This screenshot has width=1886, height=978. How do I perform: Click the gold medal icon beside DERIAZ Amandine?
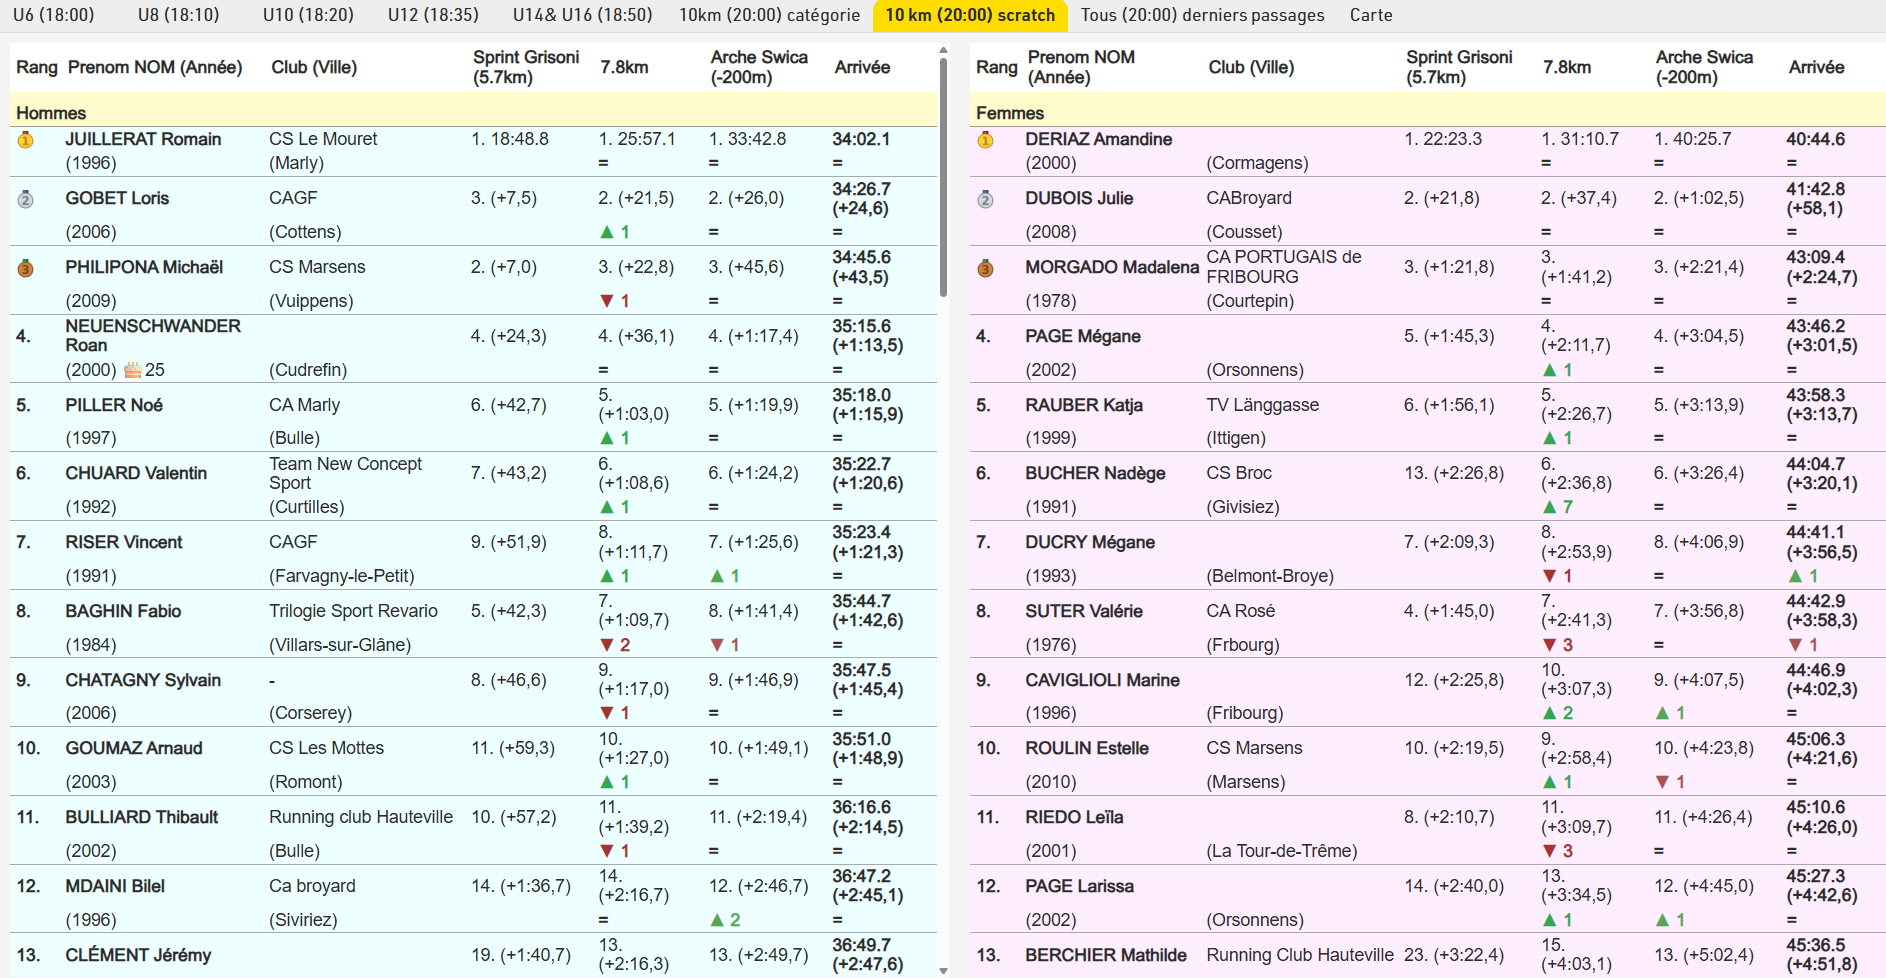(x=985, y=140)
